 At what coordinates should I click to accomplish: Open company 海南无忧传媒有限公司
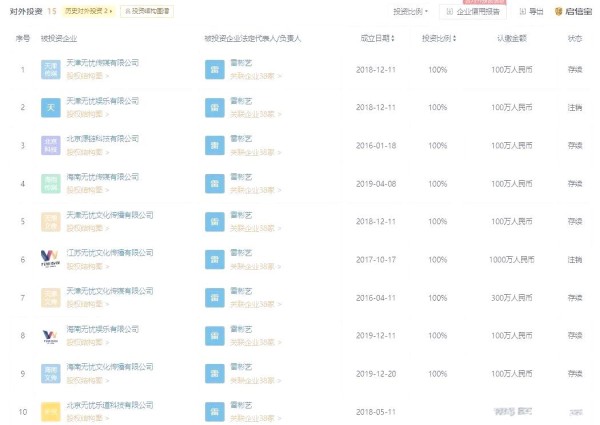(x=103, y=177)
